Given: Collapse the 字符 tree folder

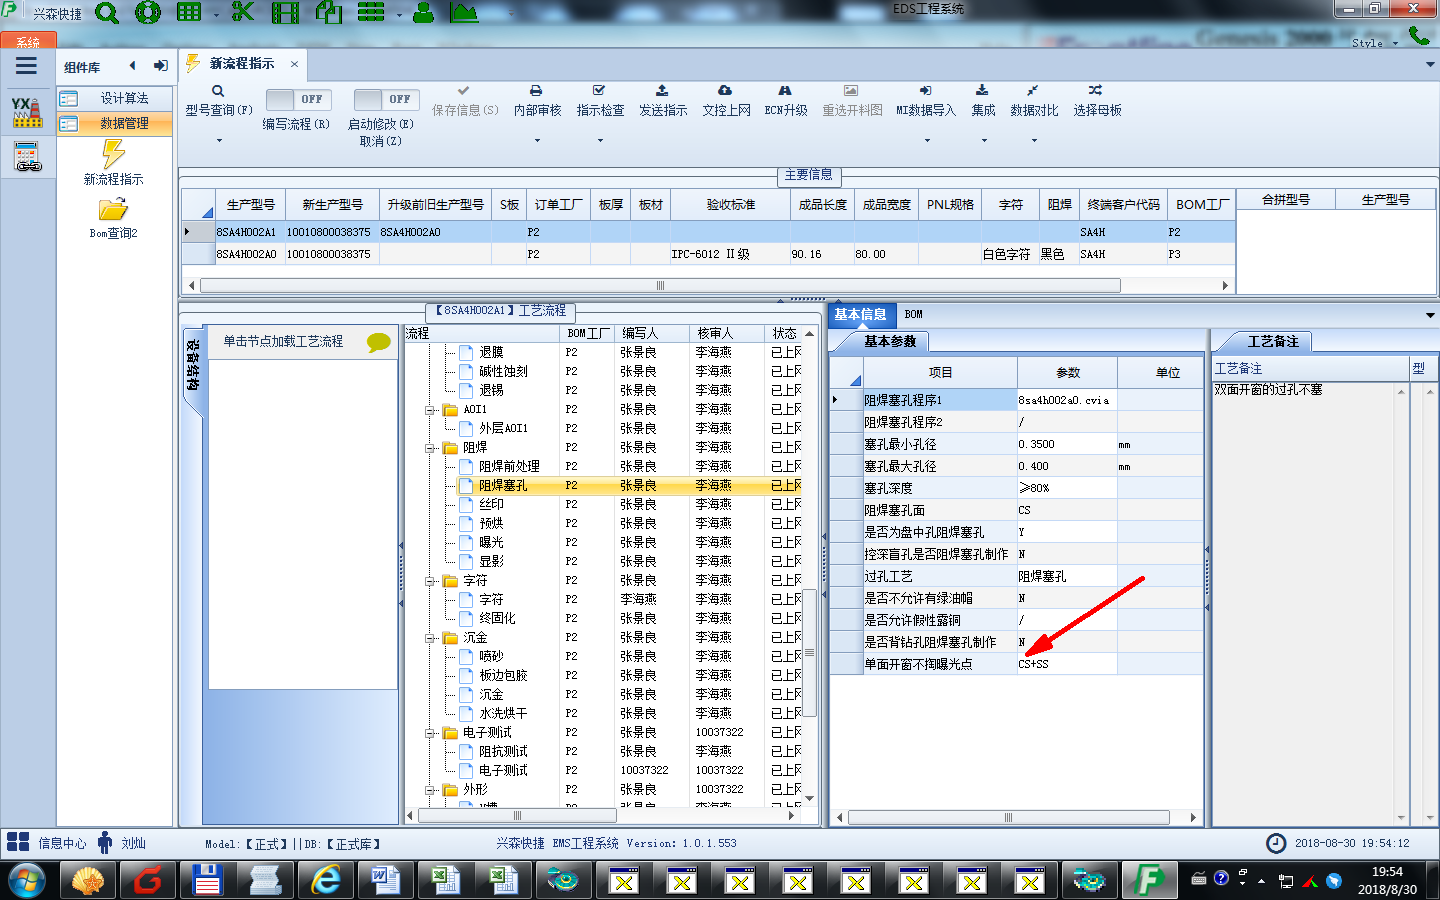Looking at the screenshot, I should tap(429, 581).
